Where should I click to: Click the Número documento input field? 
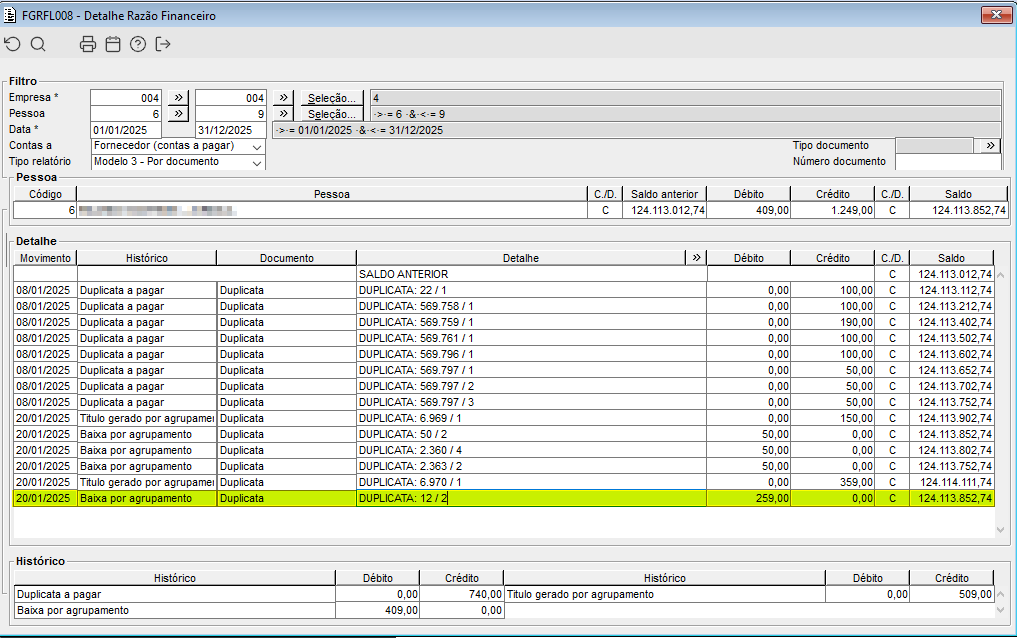948,161
